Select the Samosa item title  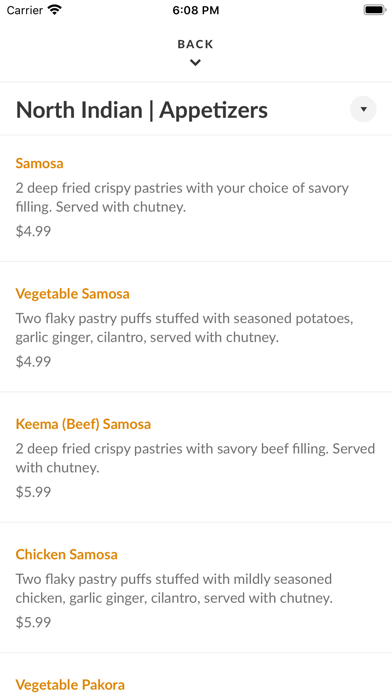[40, 163]
